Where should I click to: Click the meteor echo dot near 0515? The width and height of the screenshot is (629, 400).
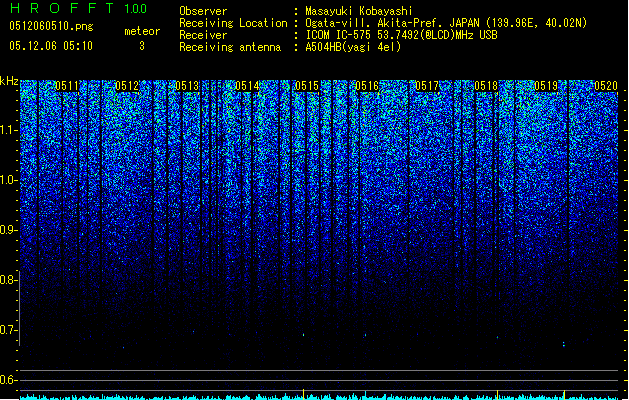[303, 335]
